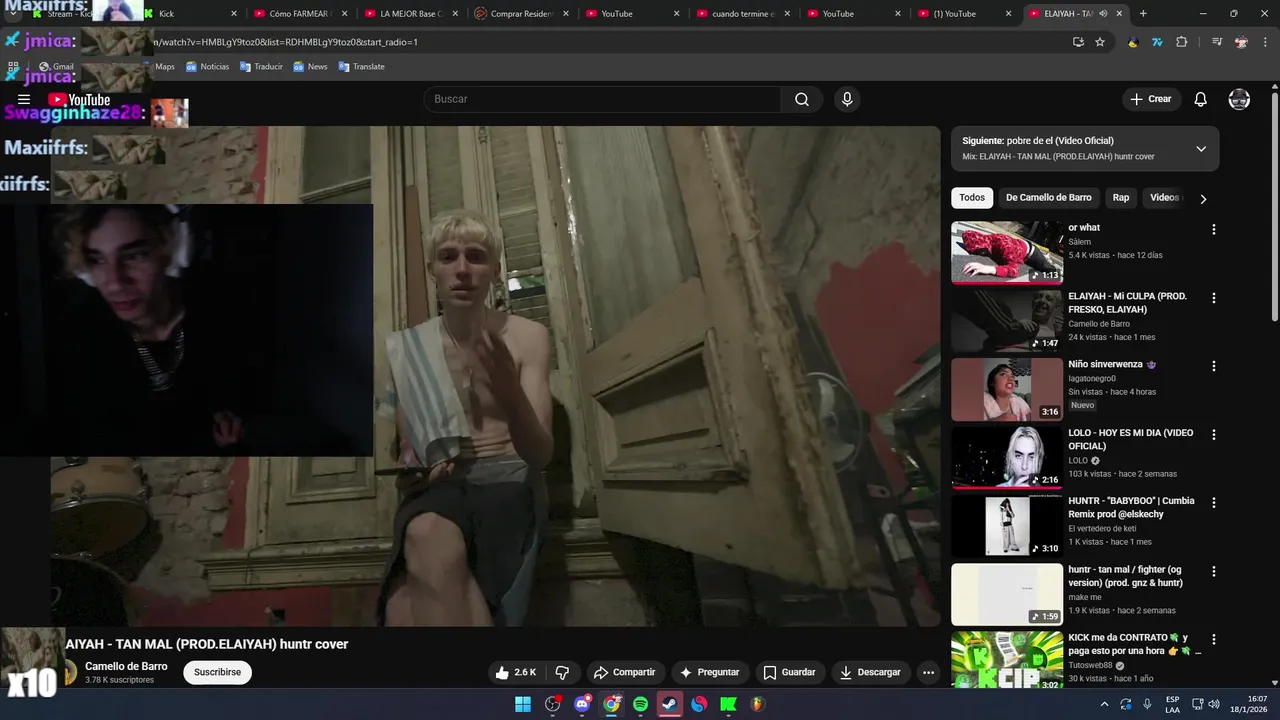Click the dislike thumbs-down button

(562, 672)
